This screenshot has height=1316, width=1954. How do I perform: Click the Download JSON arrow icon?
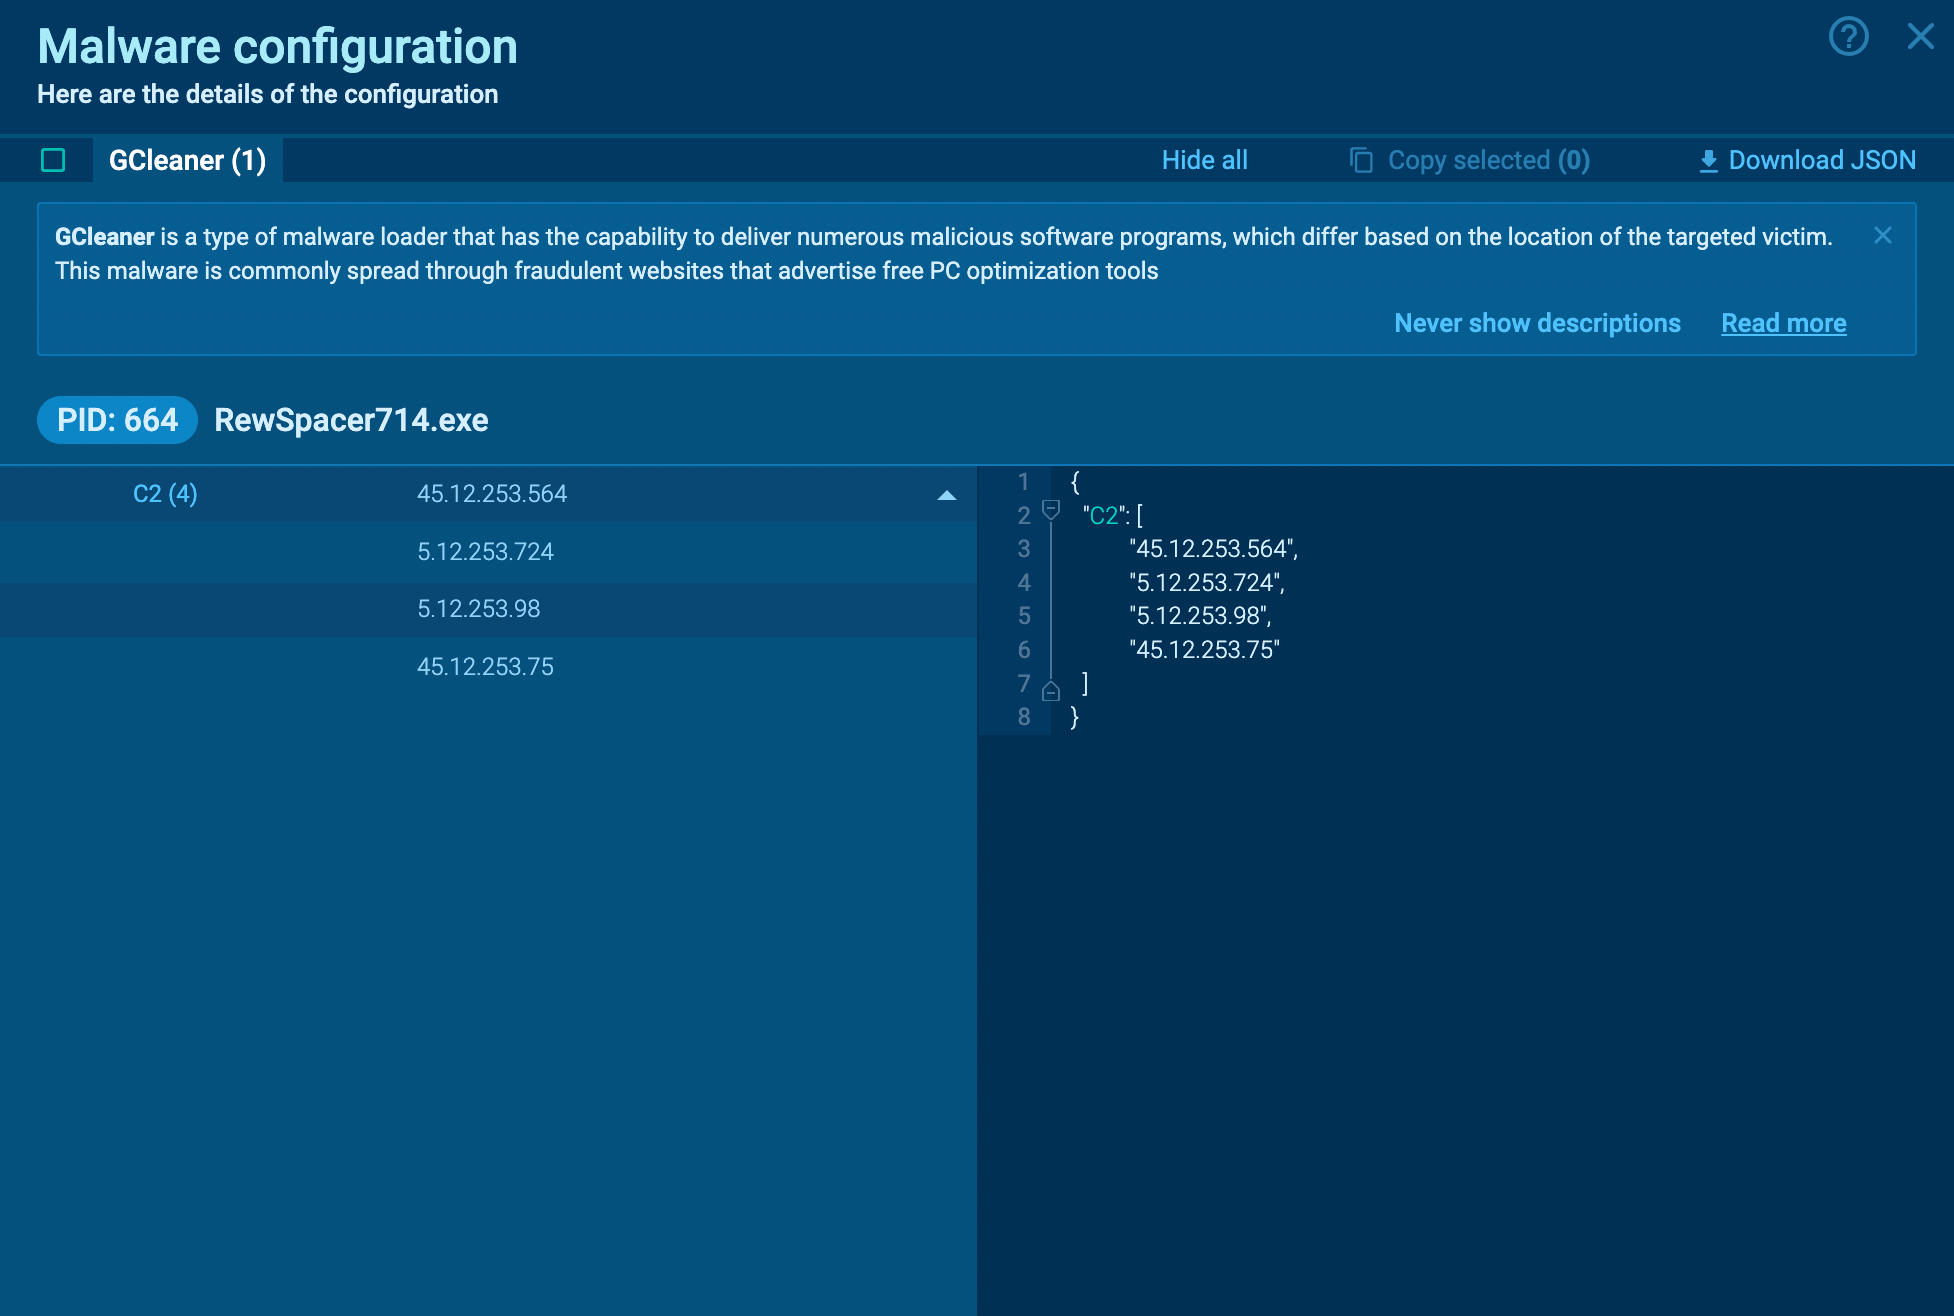coord(1708,161)
